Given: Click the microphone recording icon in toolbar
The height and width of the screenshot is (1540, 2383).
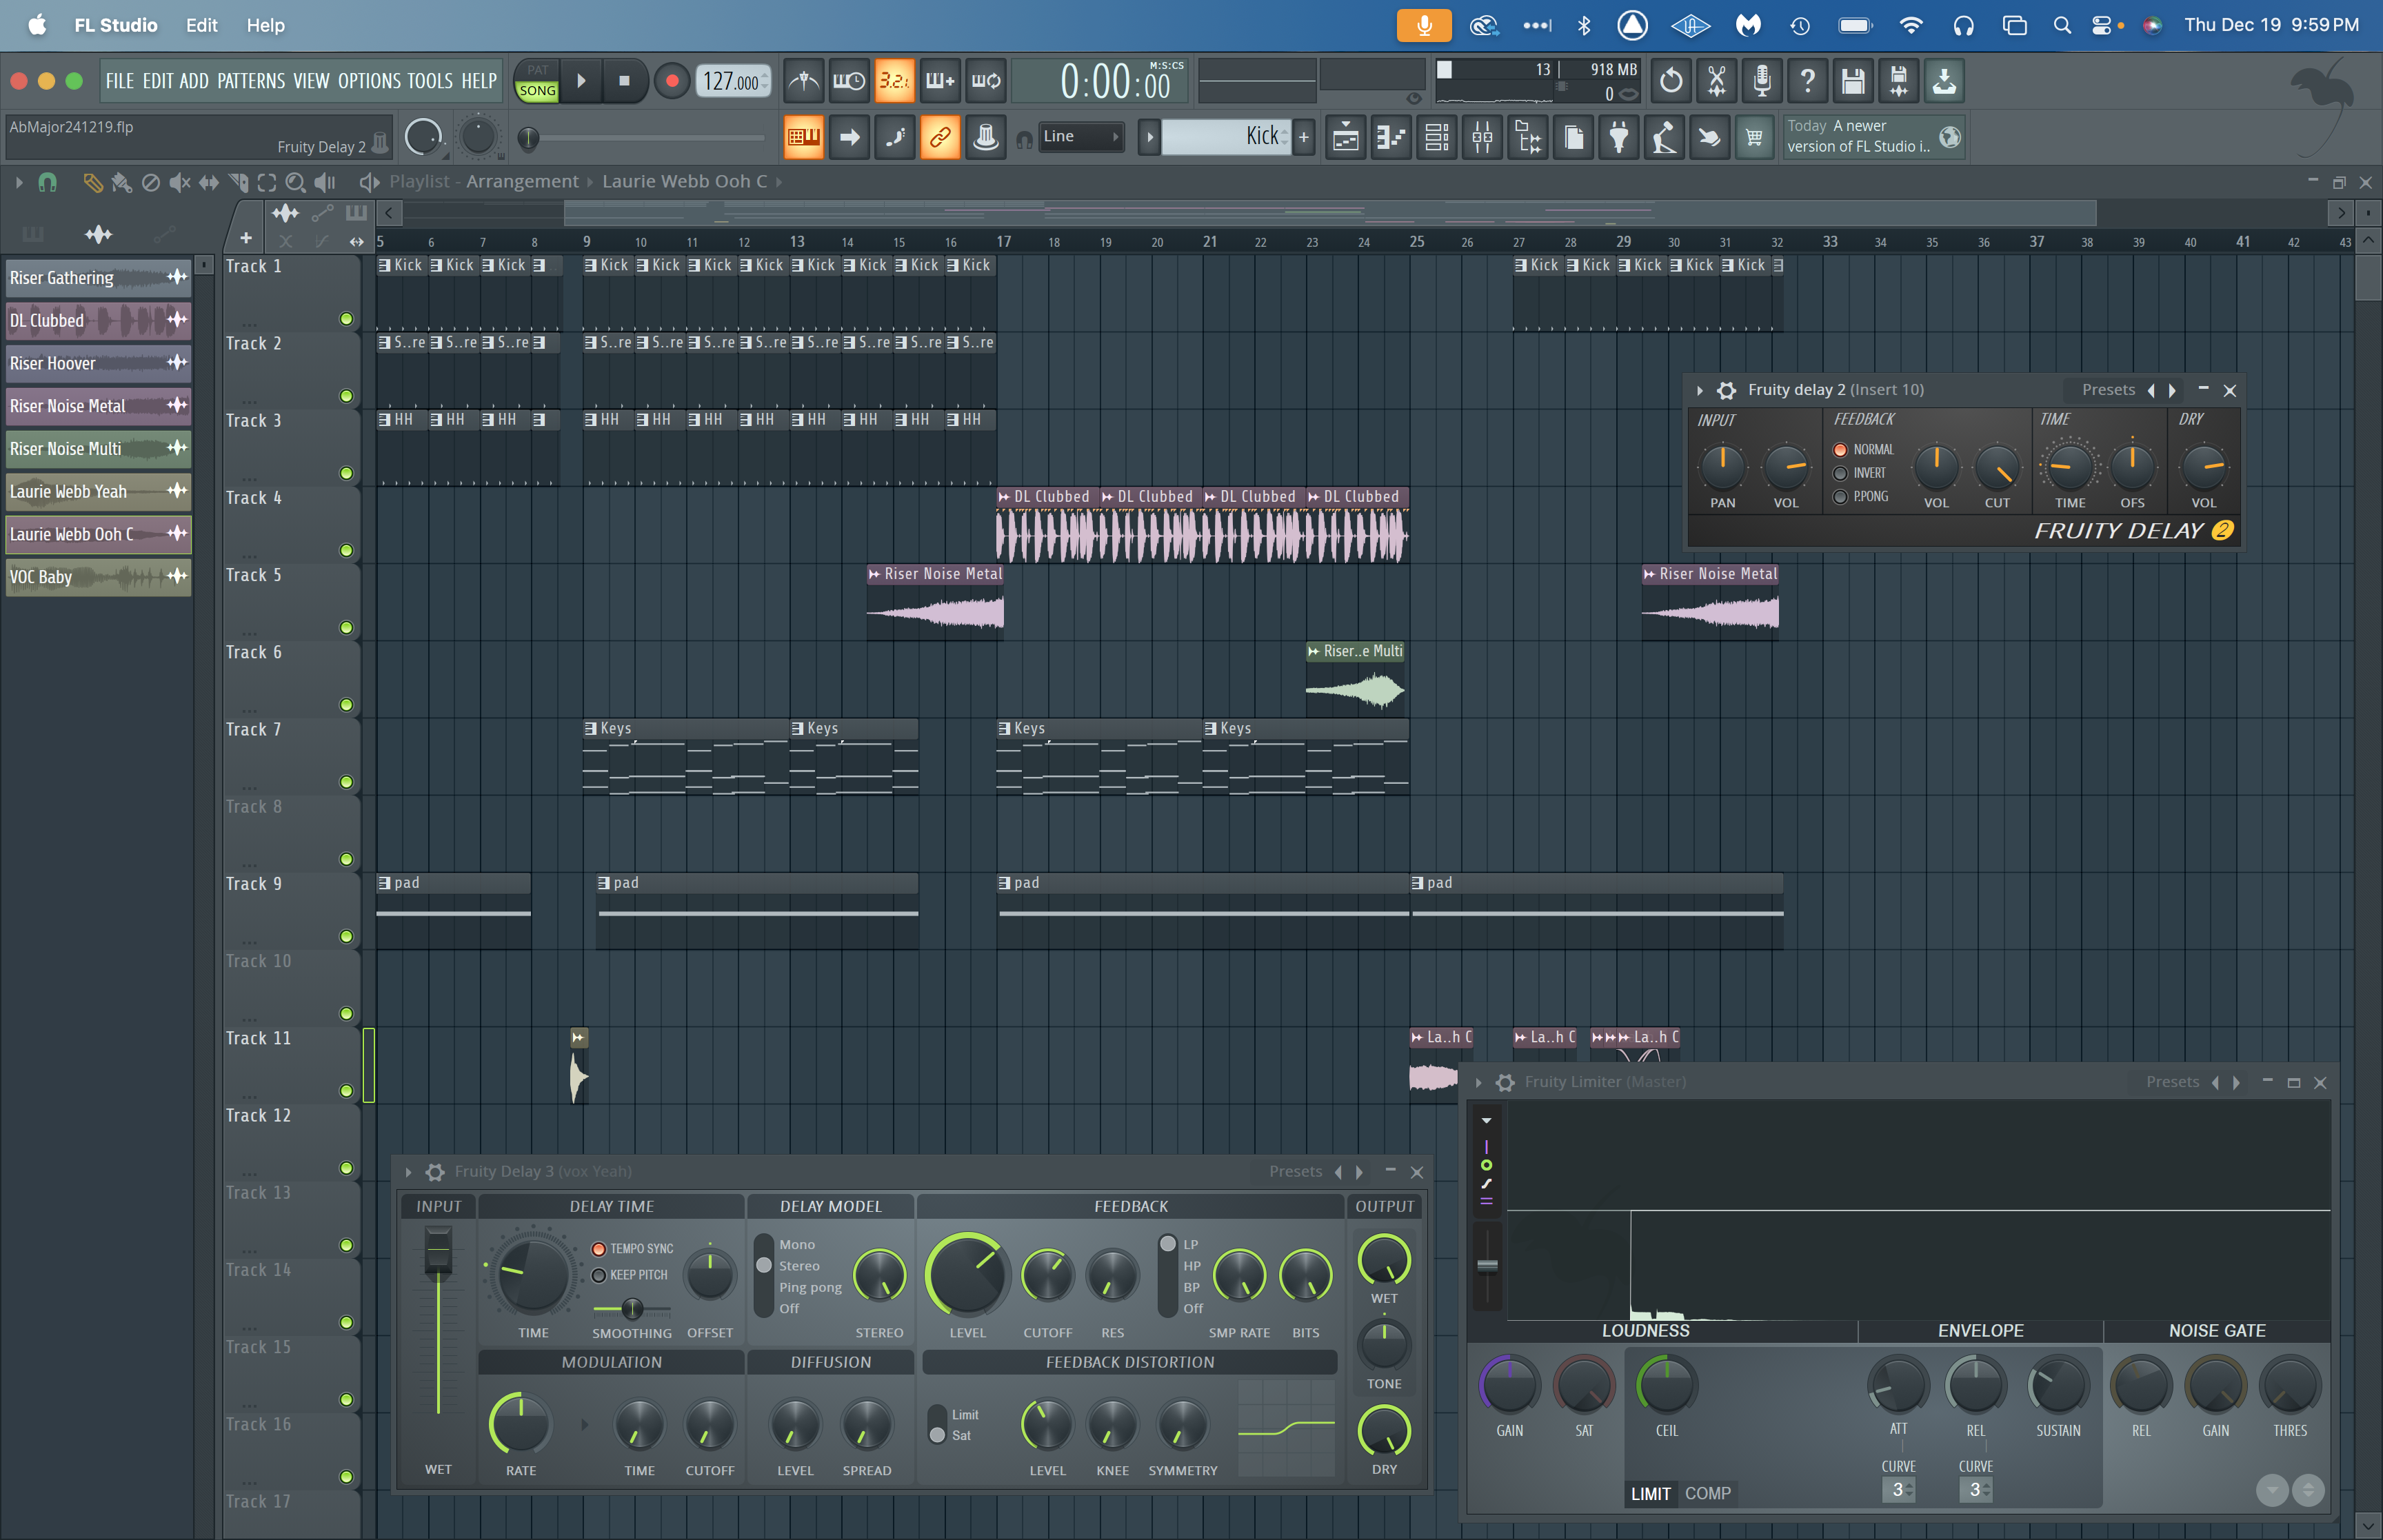Looking at the screenshot, I should coord(1762,81).
